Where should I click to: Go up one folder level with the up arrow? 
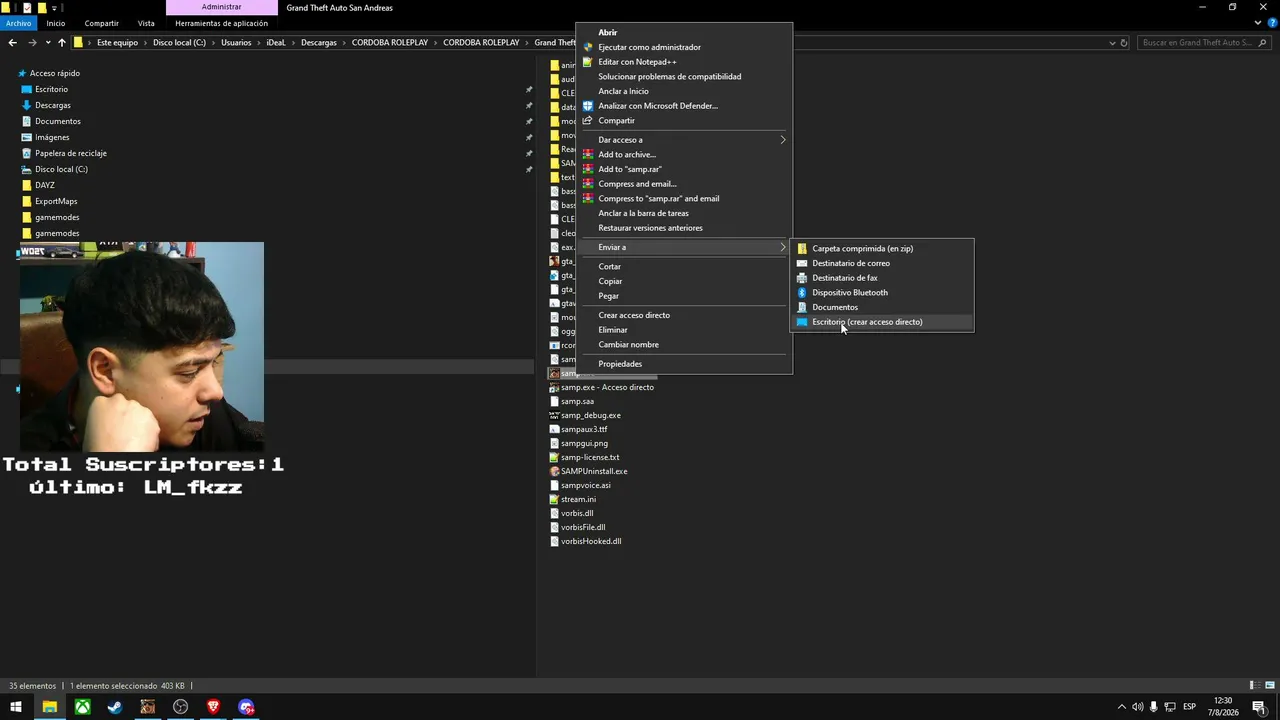click(x=62, y=43)
